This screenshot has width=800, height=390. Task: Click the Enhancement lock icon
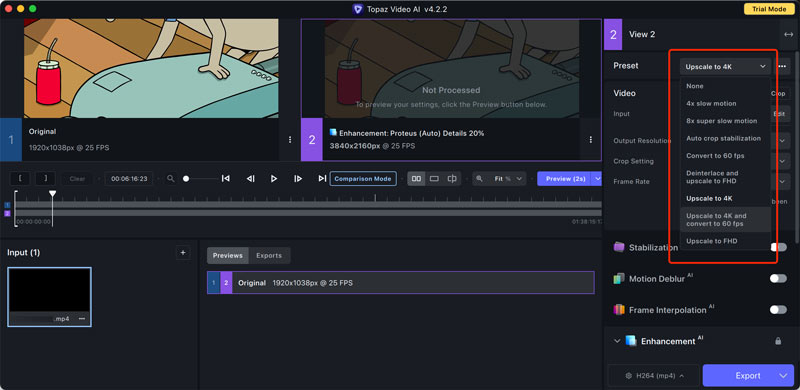[x=778, y=341]
